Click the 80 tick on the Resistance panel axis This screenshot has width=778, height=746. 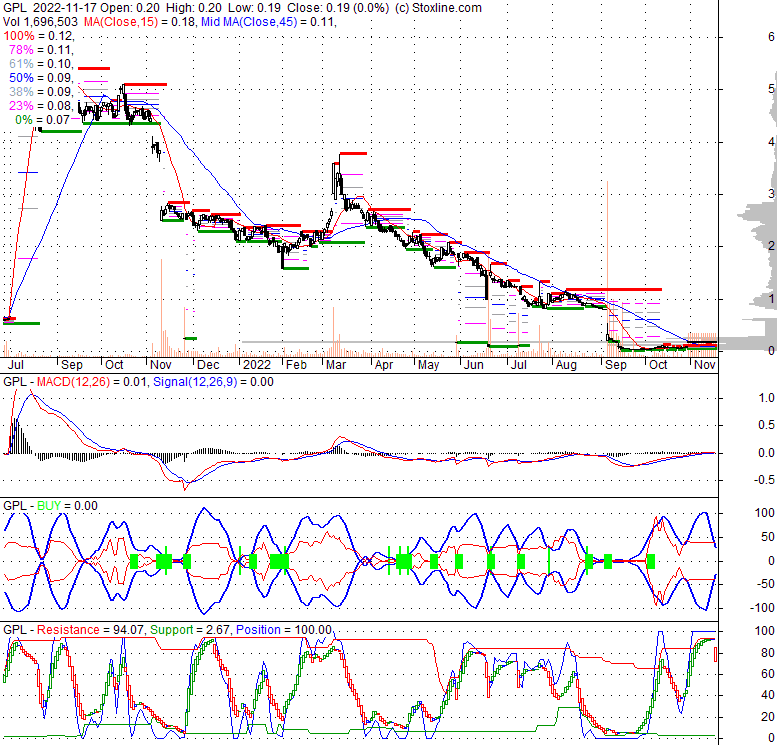(x=768, y=653)
